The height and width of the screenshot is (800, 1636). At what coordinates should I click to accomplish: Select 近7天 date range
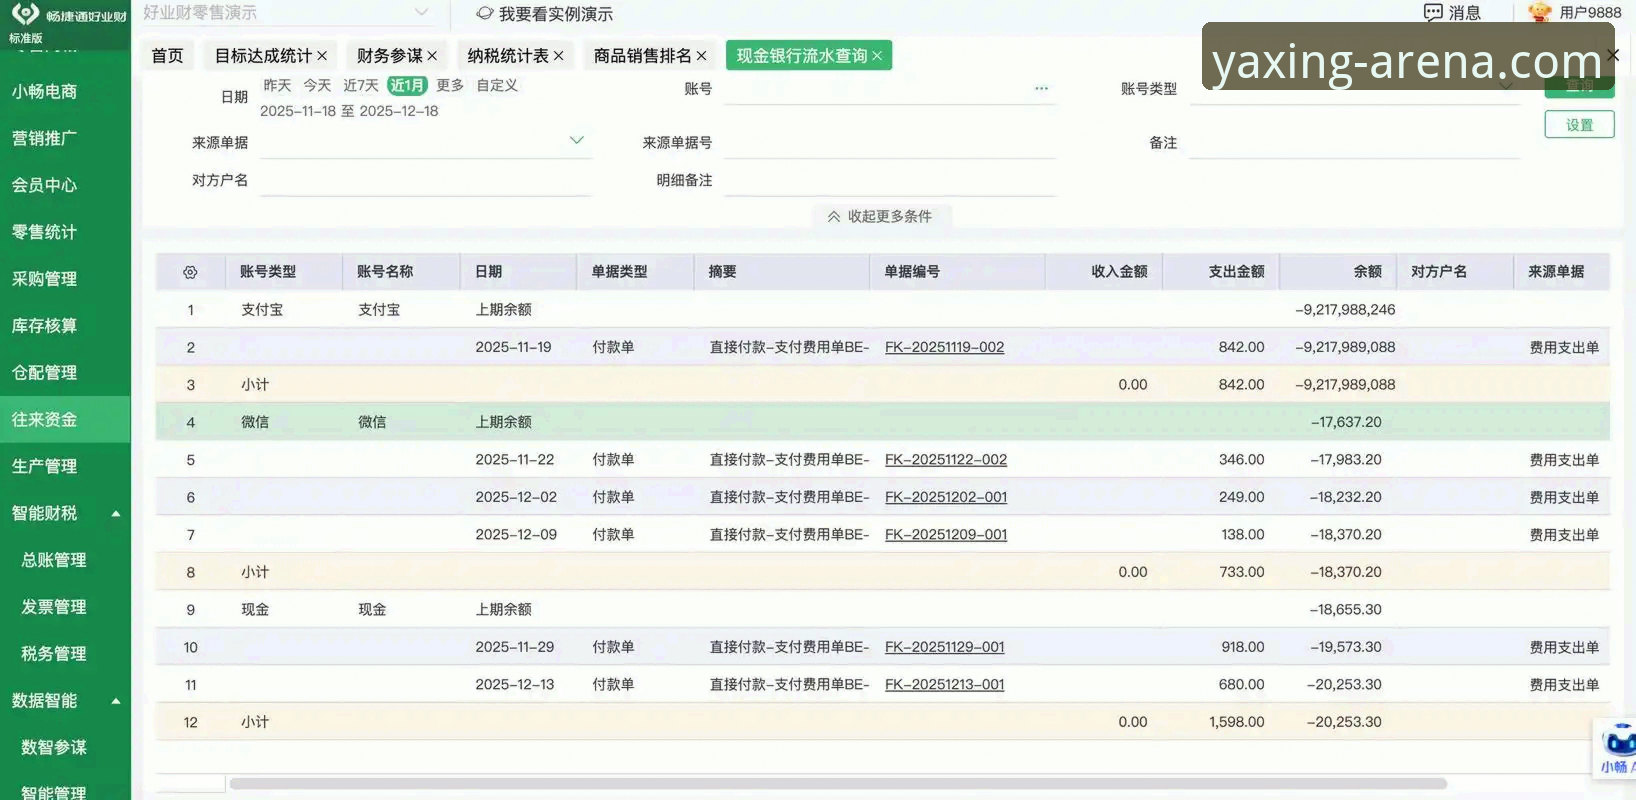361,86
